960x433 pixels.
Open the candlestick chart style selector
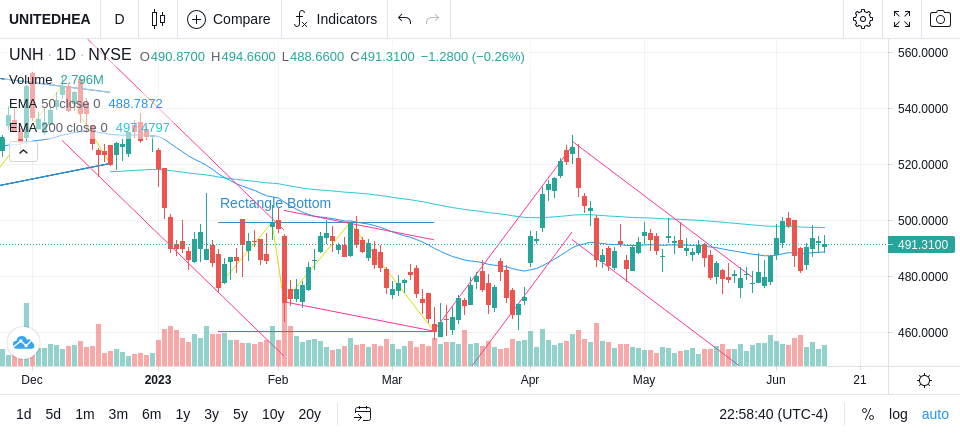click(x=158, y=19)
